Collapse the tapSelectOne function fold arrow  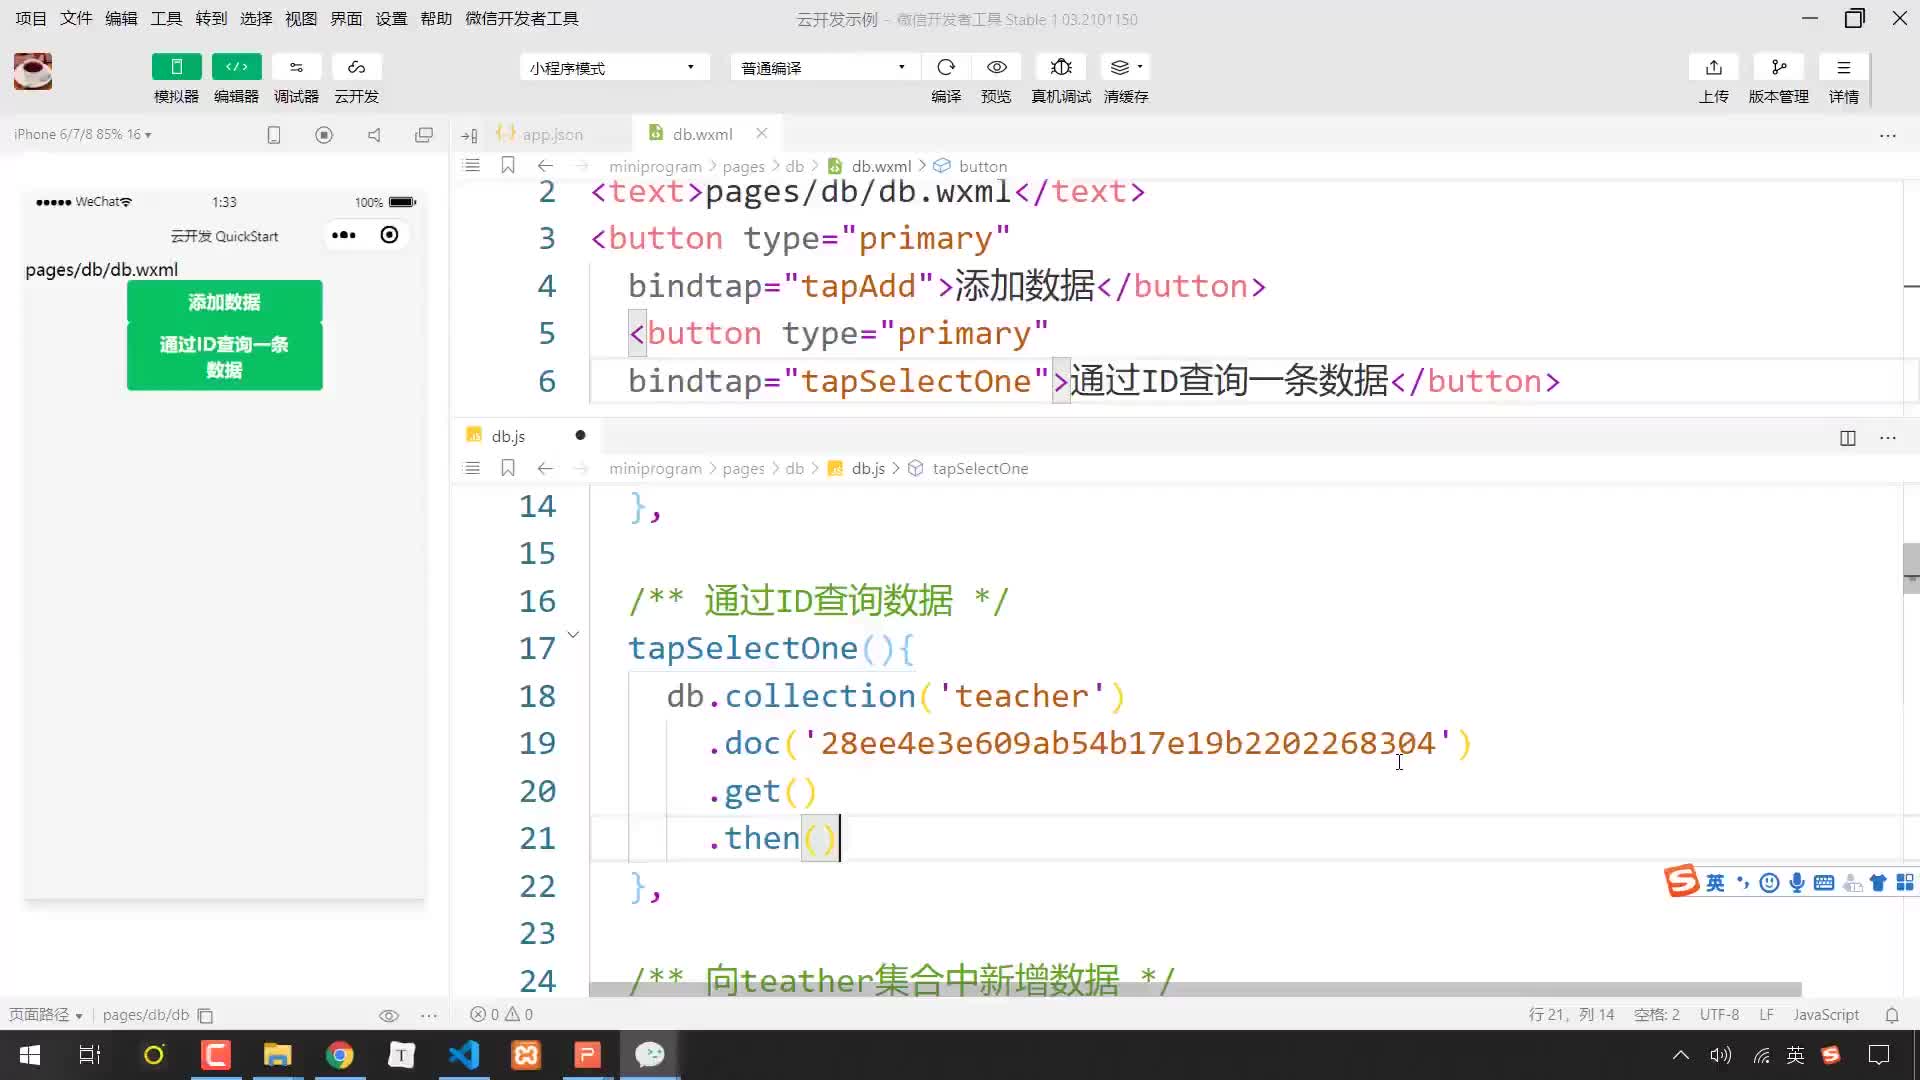click(573, 635)
